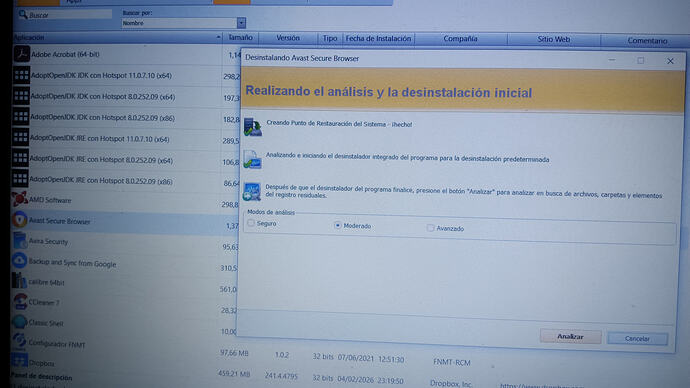The width and height of the screenshot is (690, 388).
Task: Select the Configurador FNMT row text
Action: [x=56, y=343]
